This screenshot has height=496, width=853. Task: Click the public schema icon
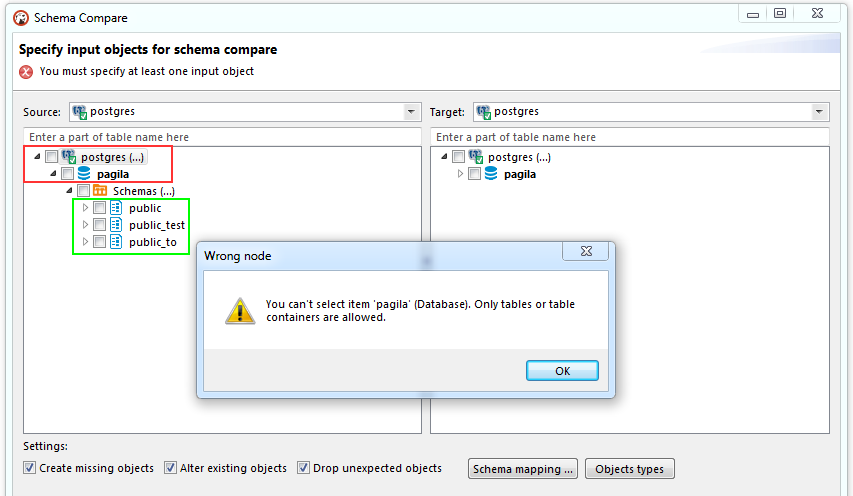(116, 208)
